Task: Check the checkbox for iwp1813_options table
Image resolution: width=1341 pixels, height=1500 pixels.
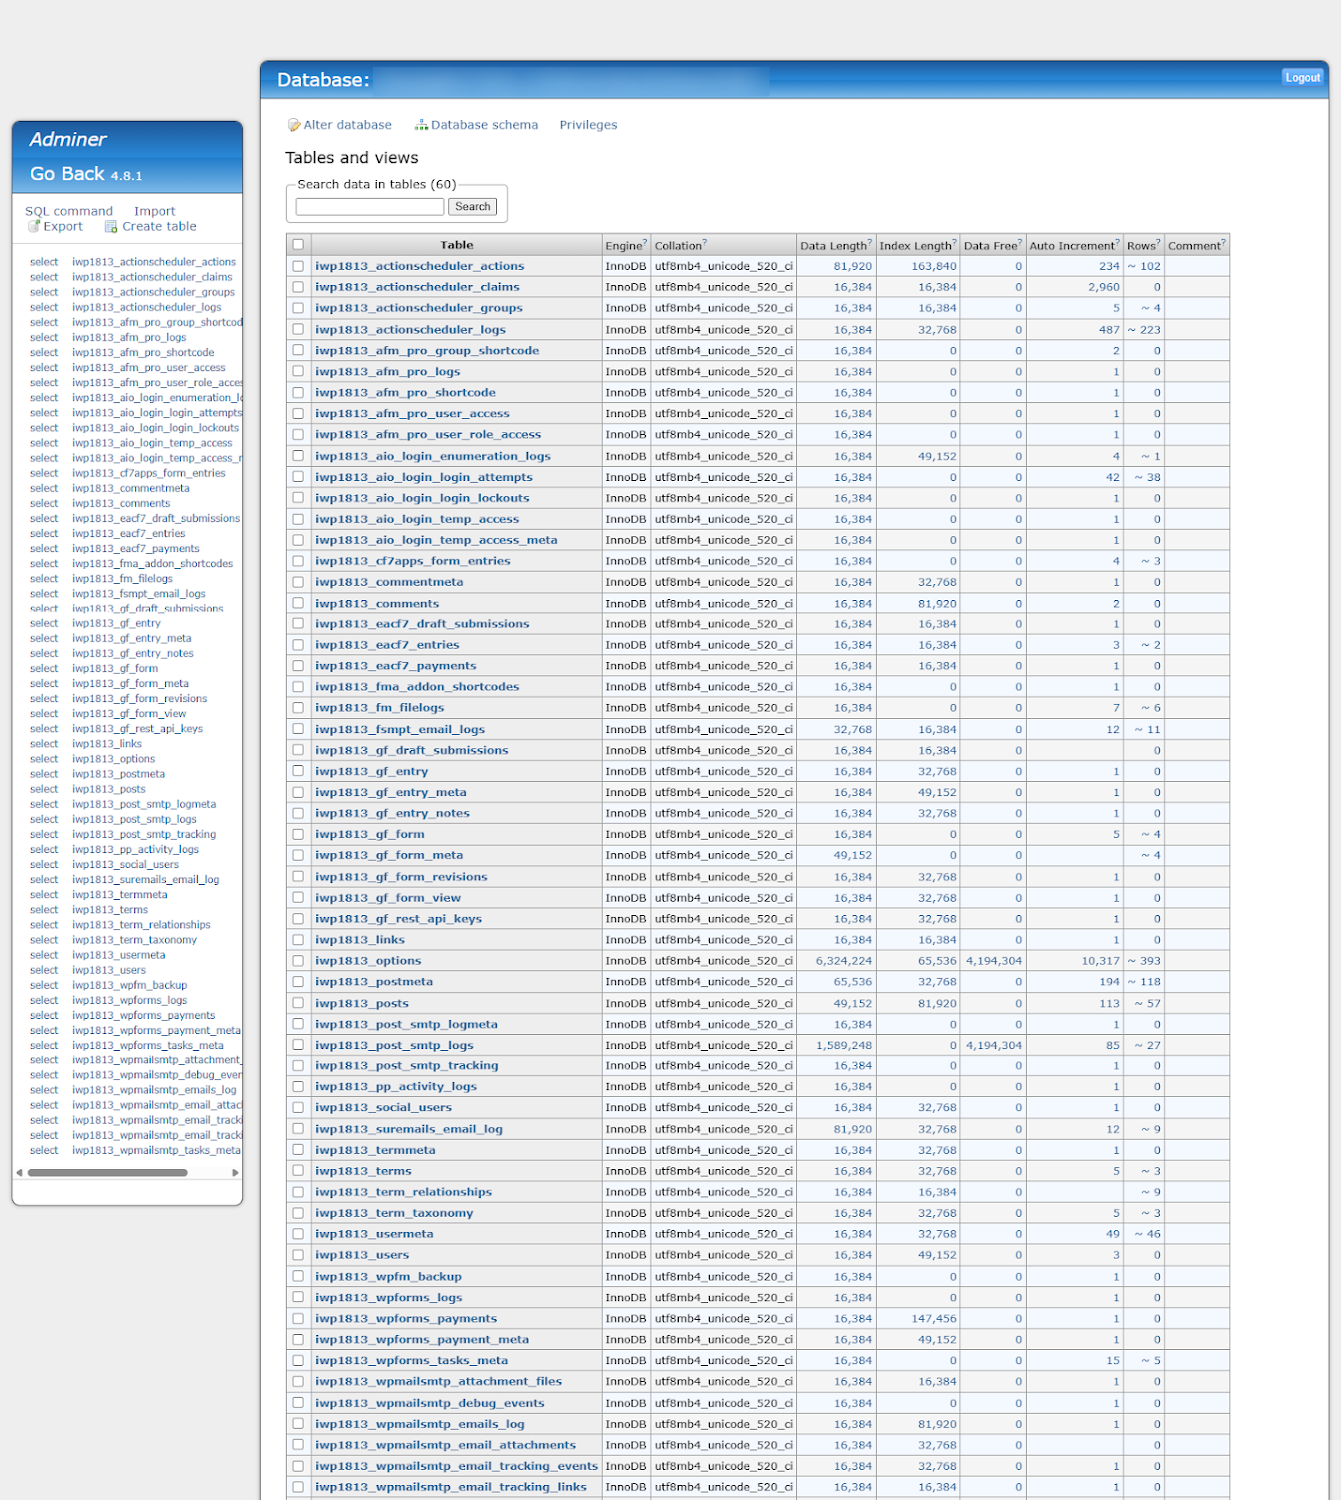Action: [x=297, y=960]
